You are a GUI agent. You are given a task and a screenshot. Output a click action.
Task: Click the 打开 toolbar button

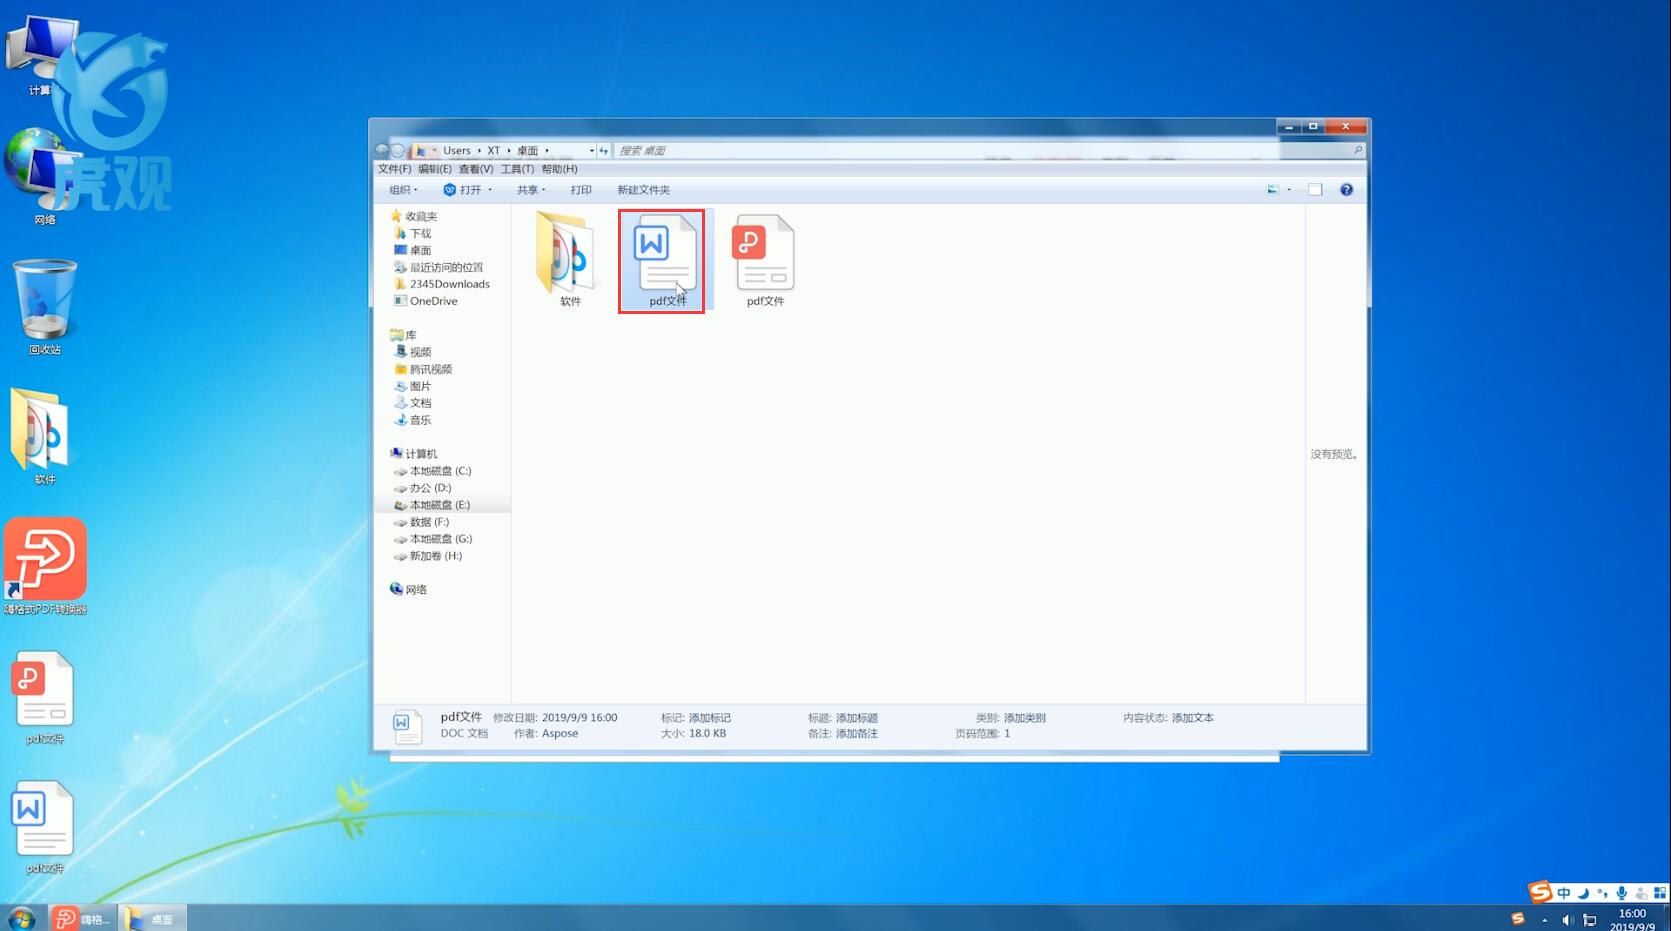coord(463,190)
